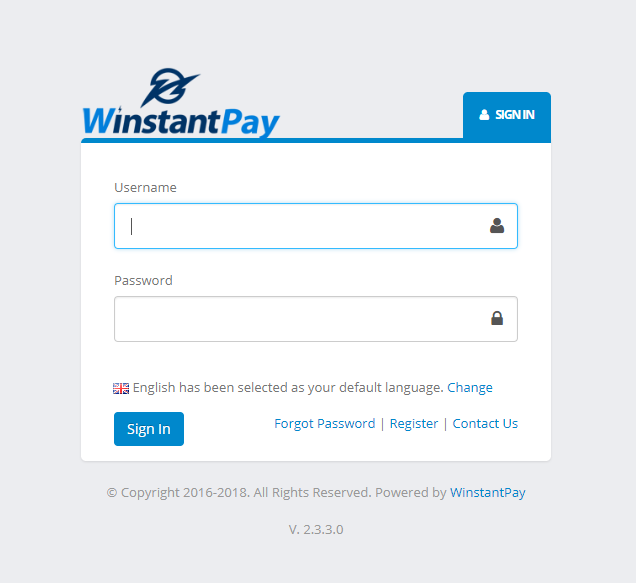Open the SIGN IN tab

click(x=507, y=115)
